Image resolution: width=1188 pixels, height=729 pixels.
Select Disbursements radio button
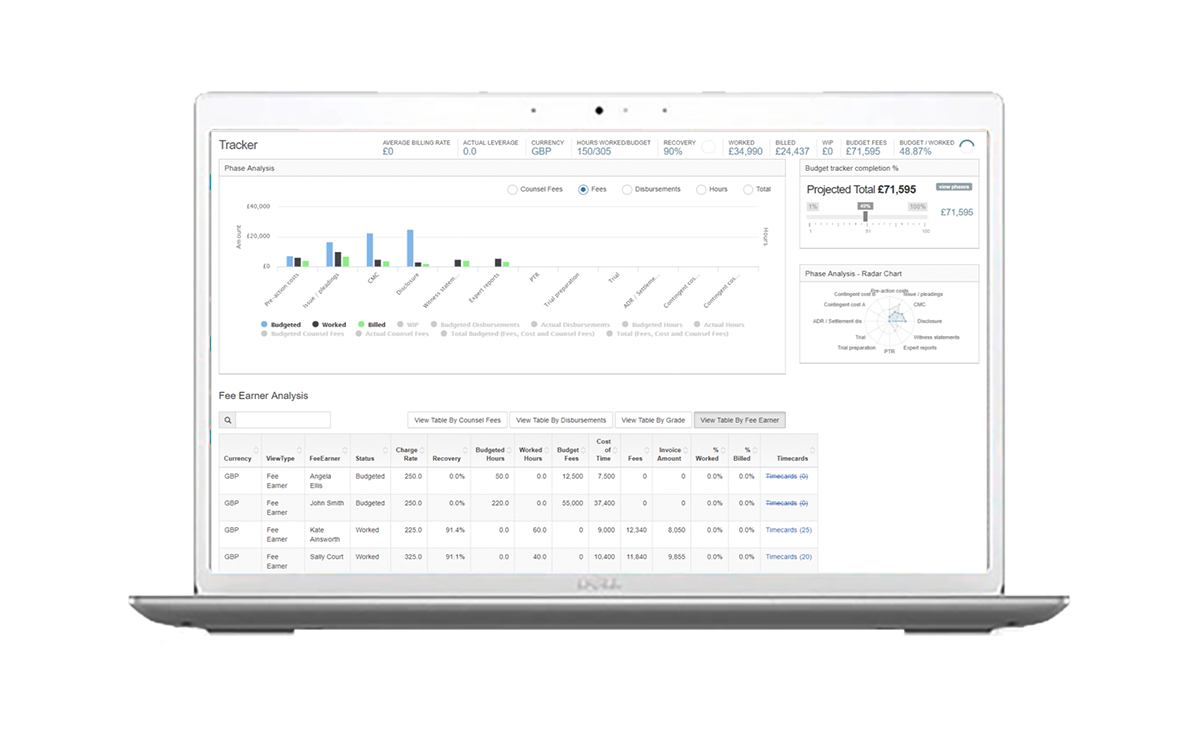point(627,189)
